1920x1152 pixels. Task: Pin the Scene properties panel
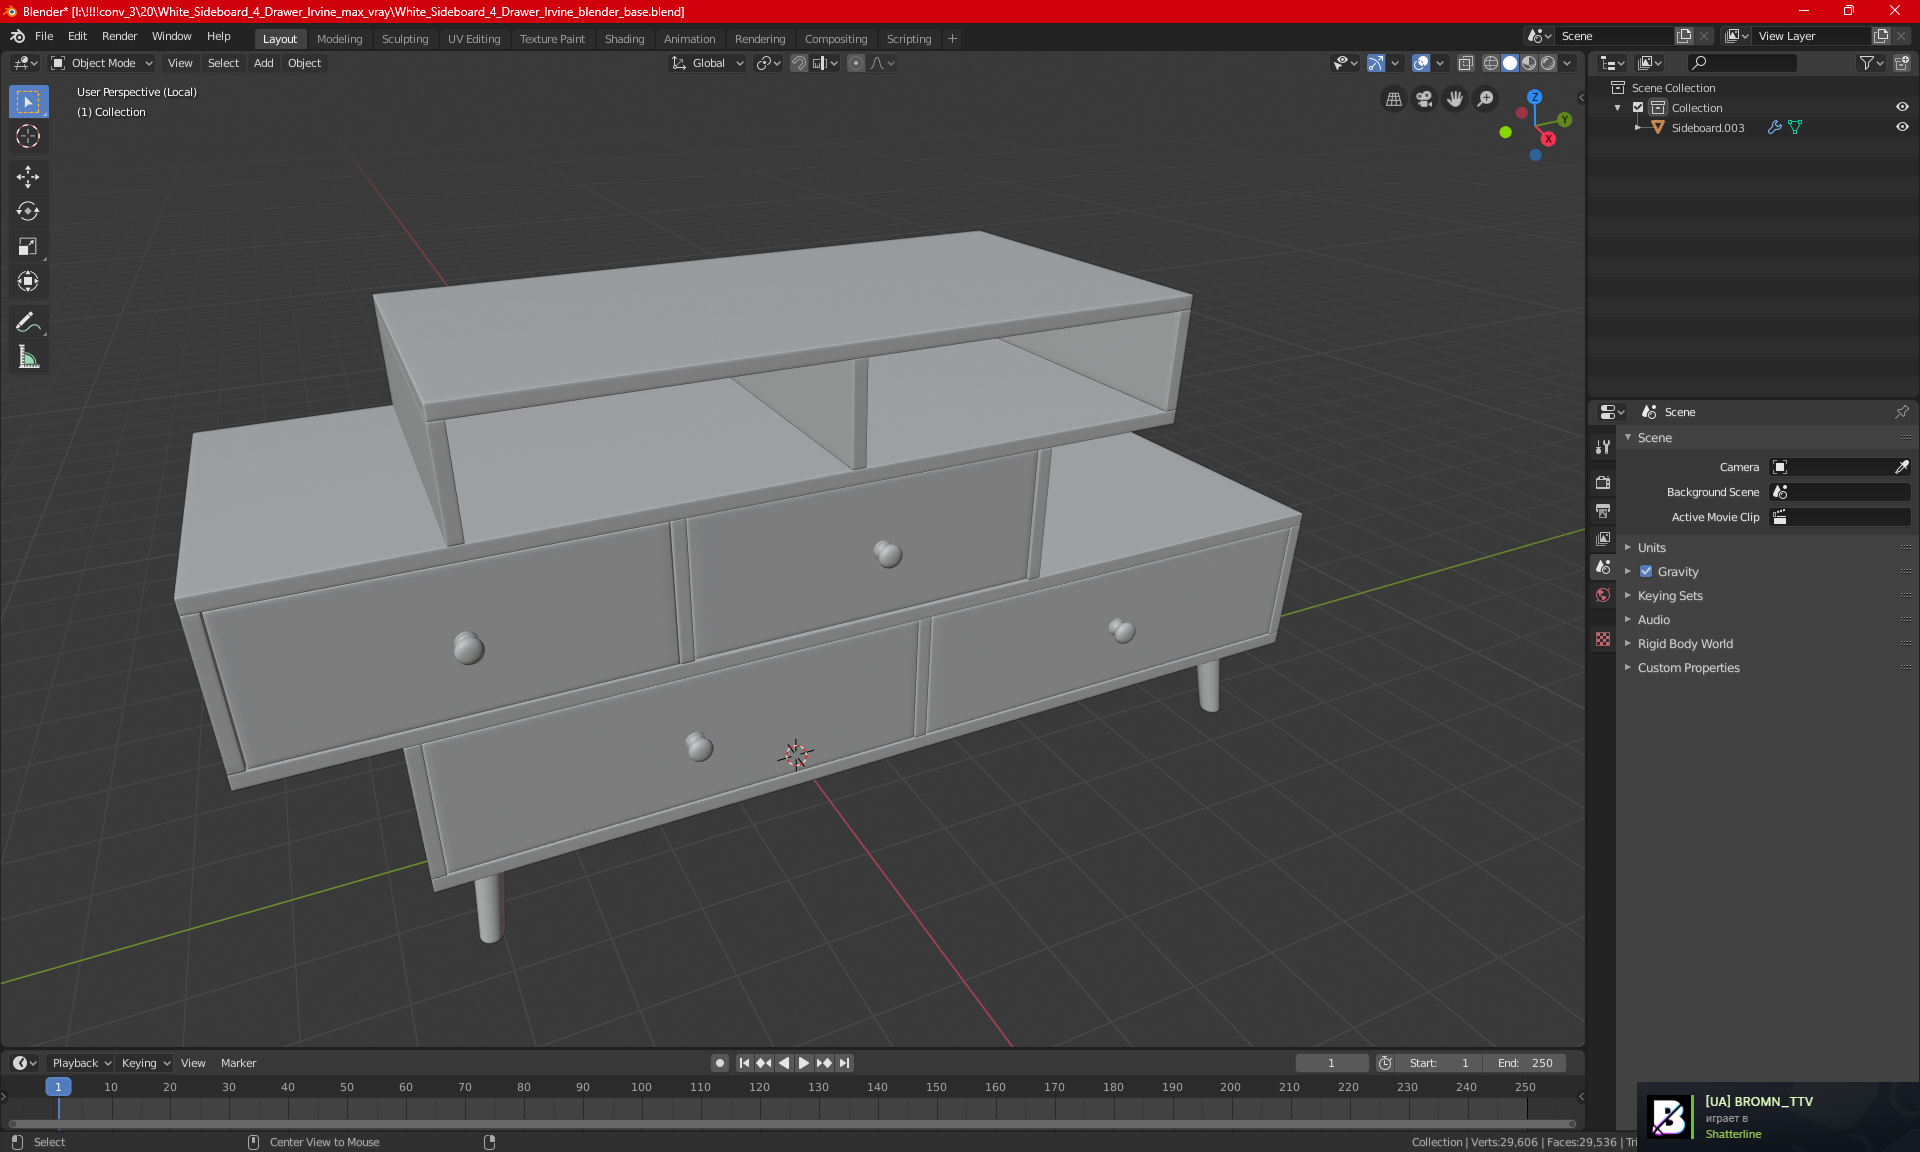point(1902,412)
